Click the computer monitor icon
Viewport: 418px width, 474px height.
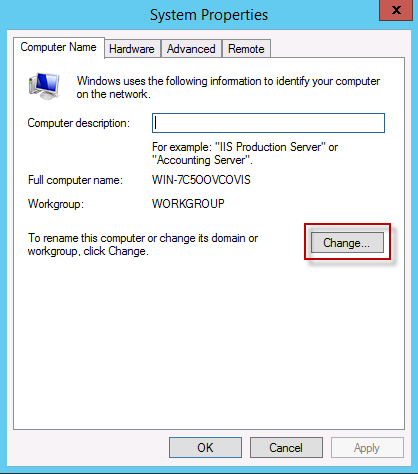44,86
